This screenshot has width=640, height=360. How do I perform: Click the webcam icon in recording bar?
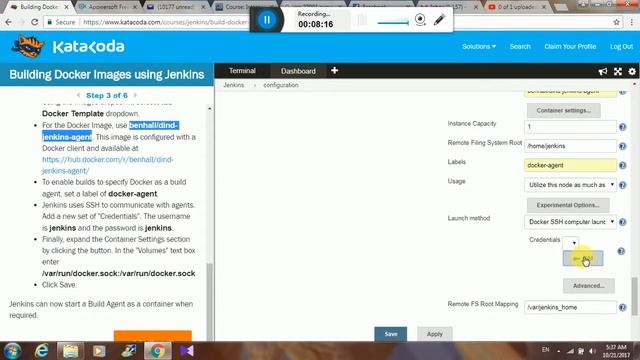420,19
